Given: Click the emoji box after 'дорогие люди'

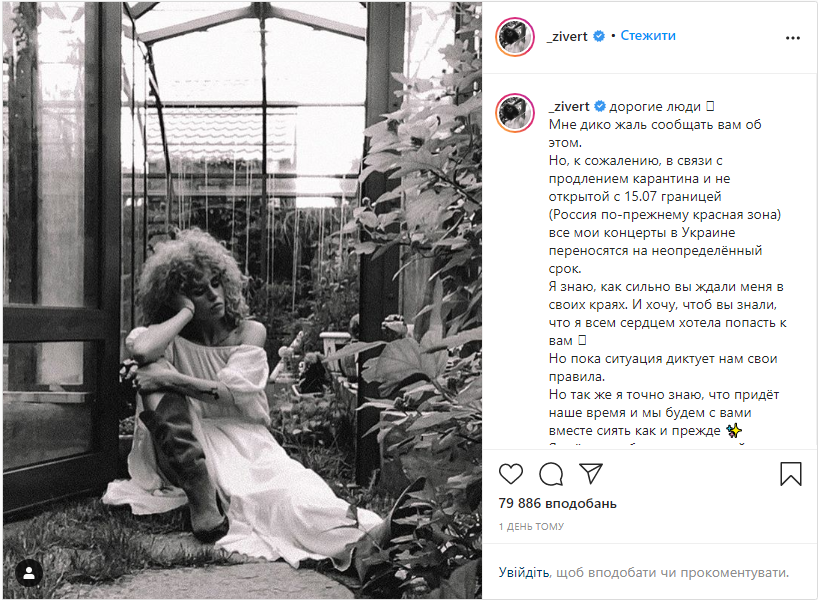Looking at the screenshot, I should click(x=710, y=106).
